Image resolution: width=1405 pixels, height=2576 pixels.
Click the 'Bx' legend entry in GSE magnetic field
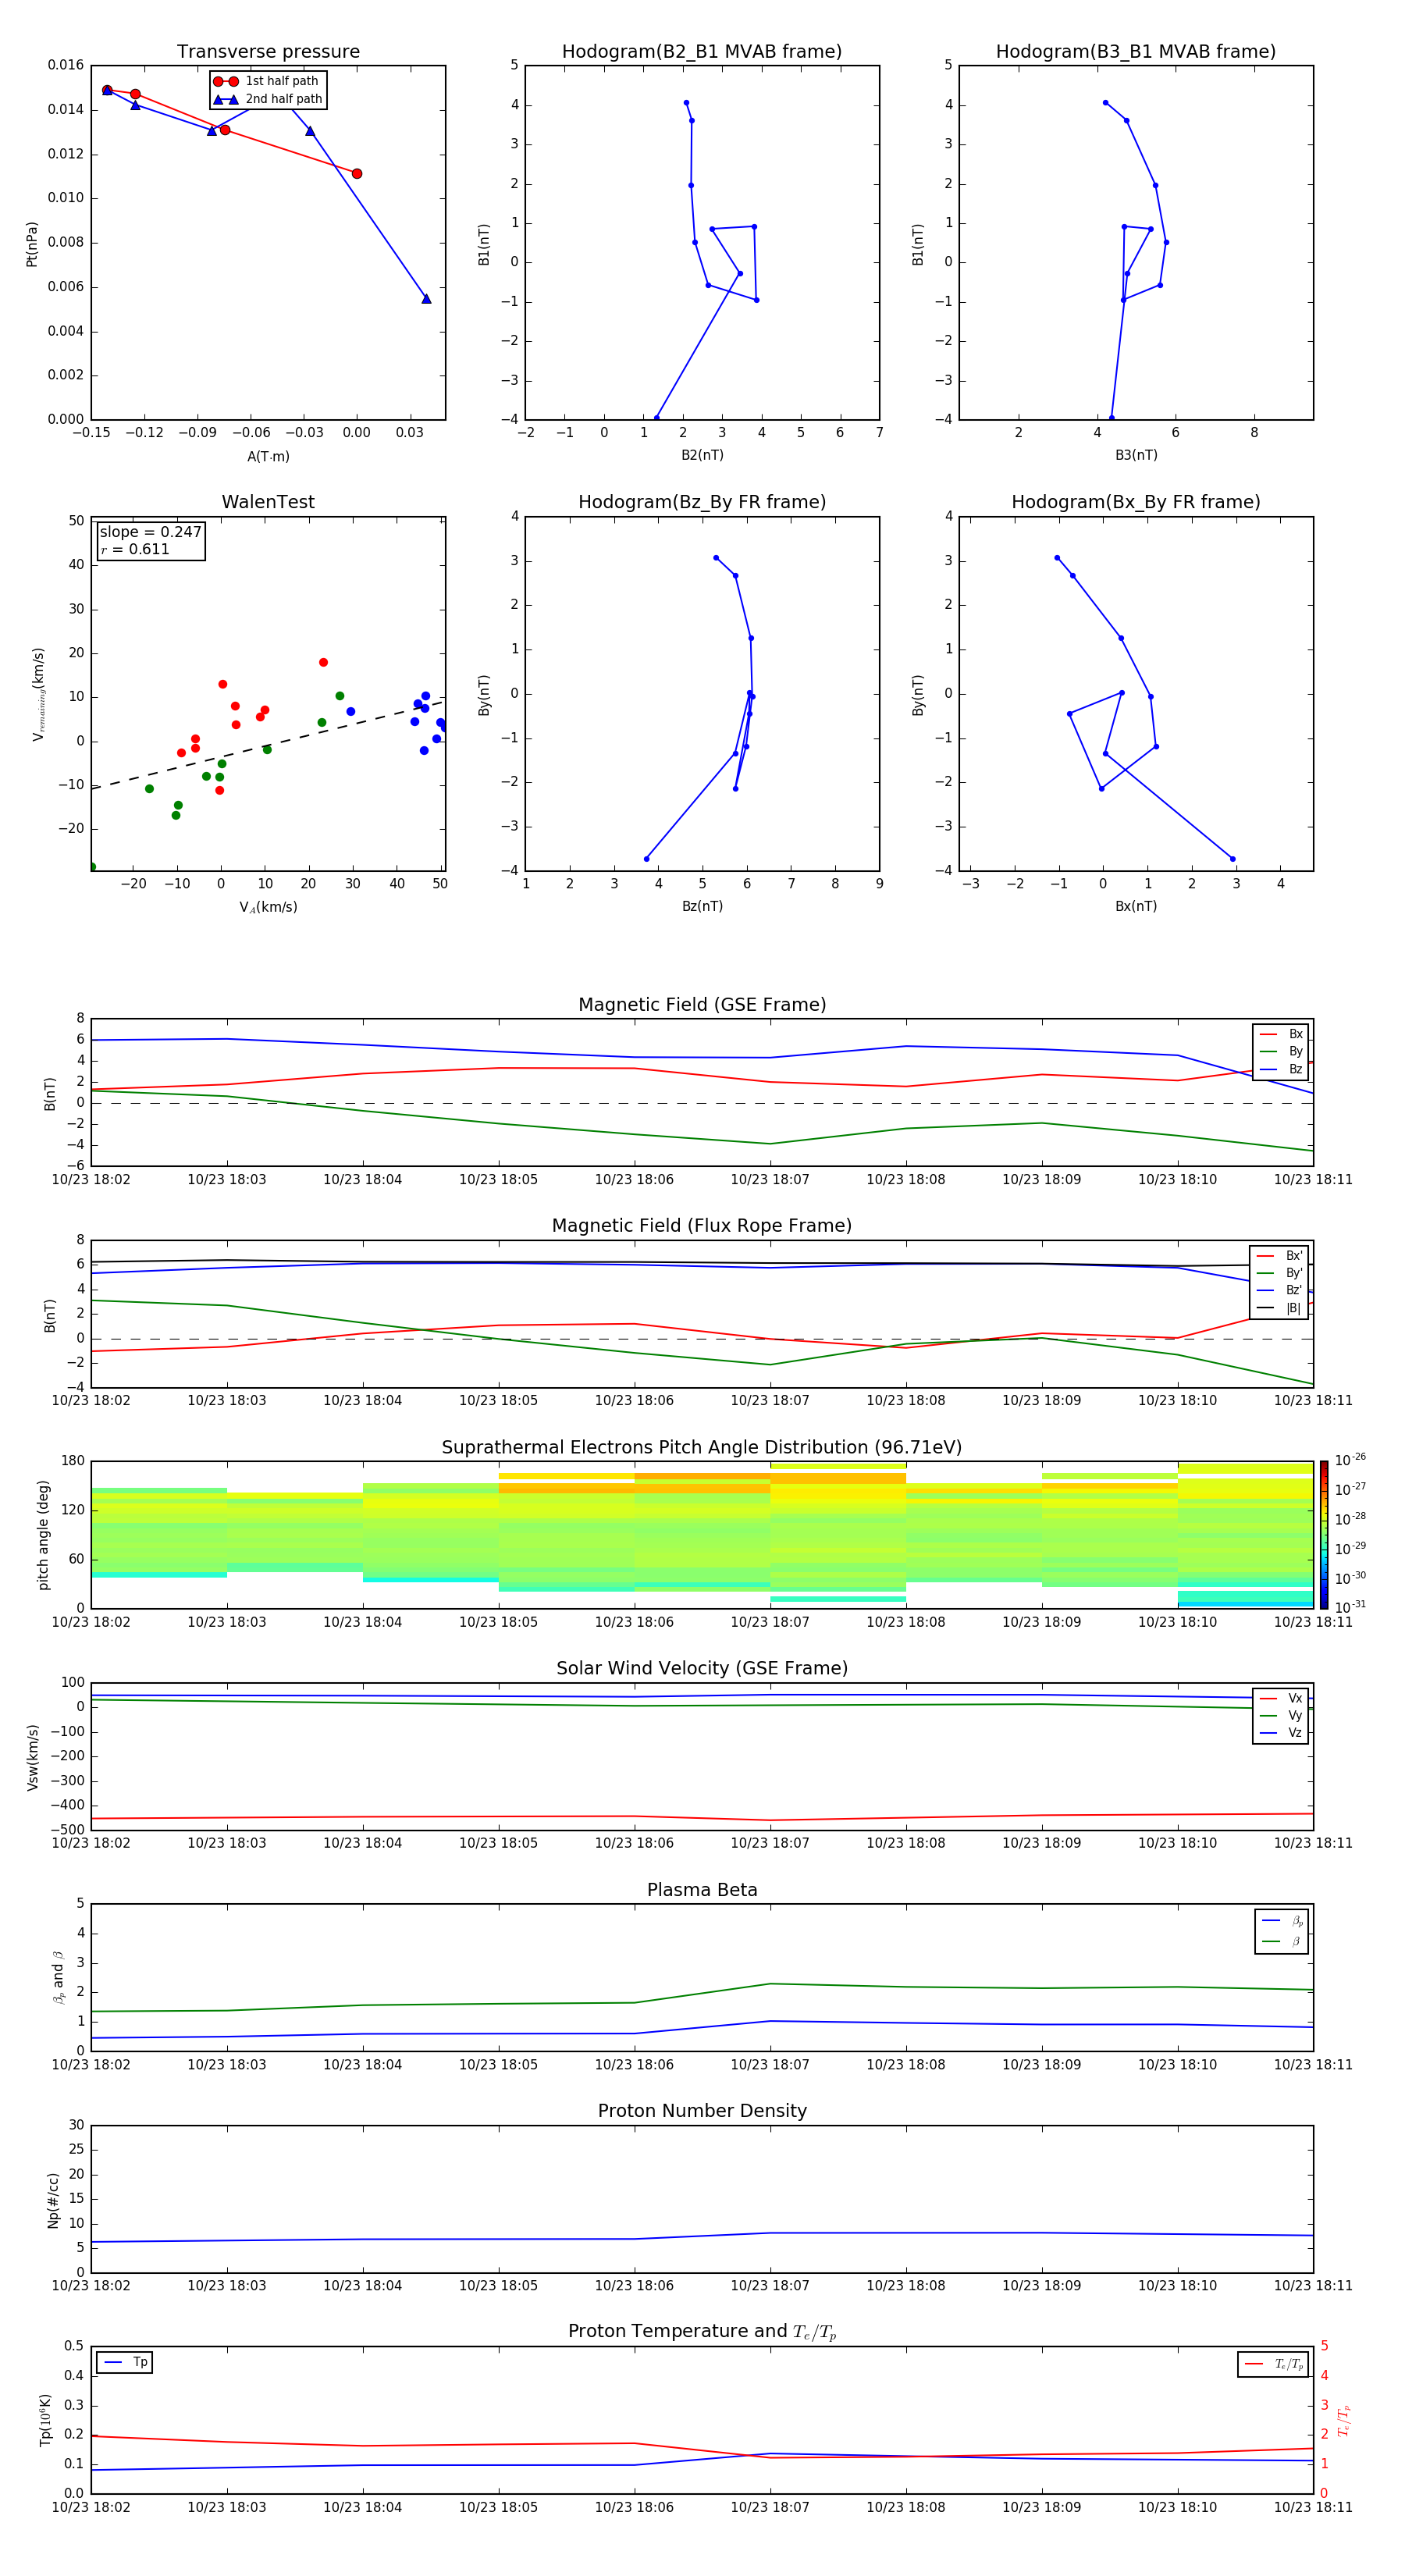(x=1282, y=1034)
